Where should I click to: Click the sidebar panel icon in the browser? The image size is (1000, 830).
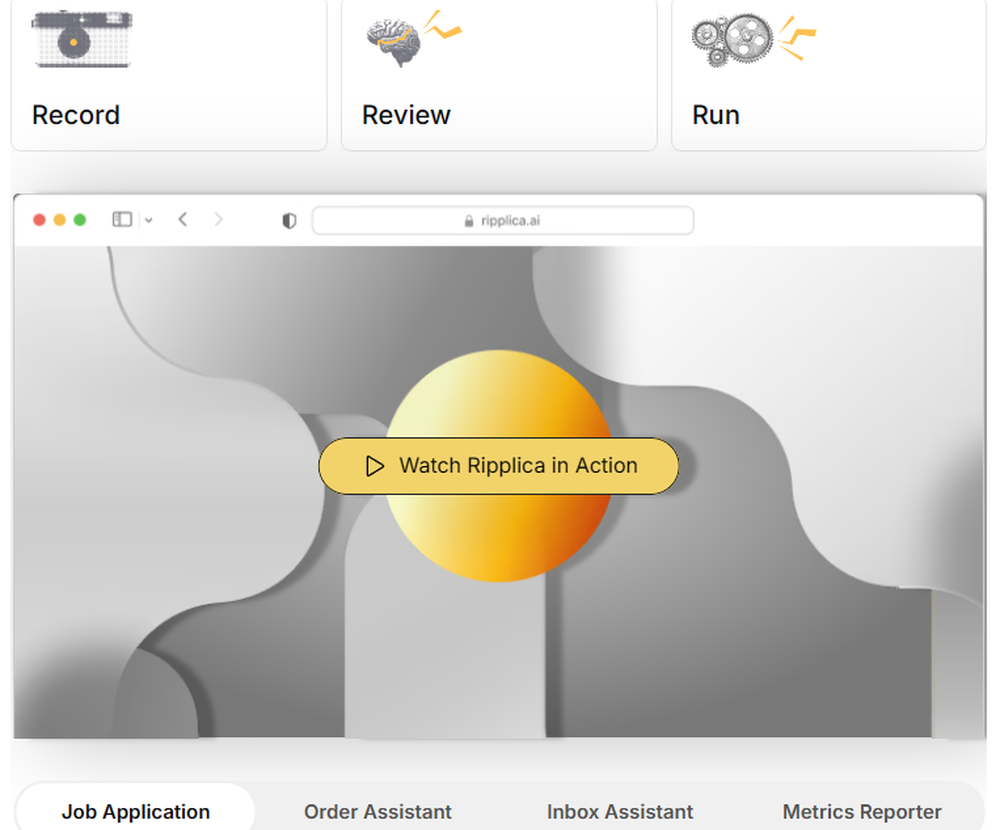120,220
